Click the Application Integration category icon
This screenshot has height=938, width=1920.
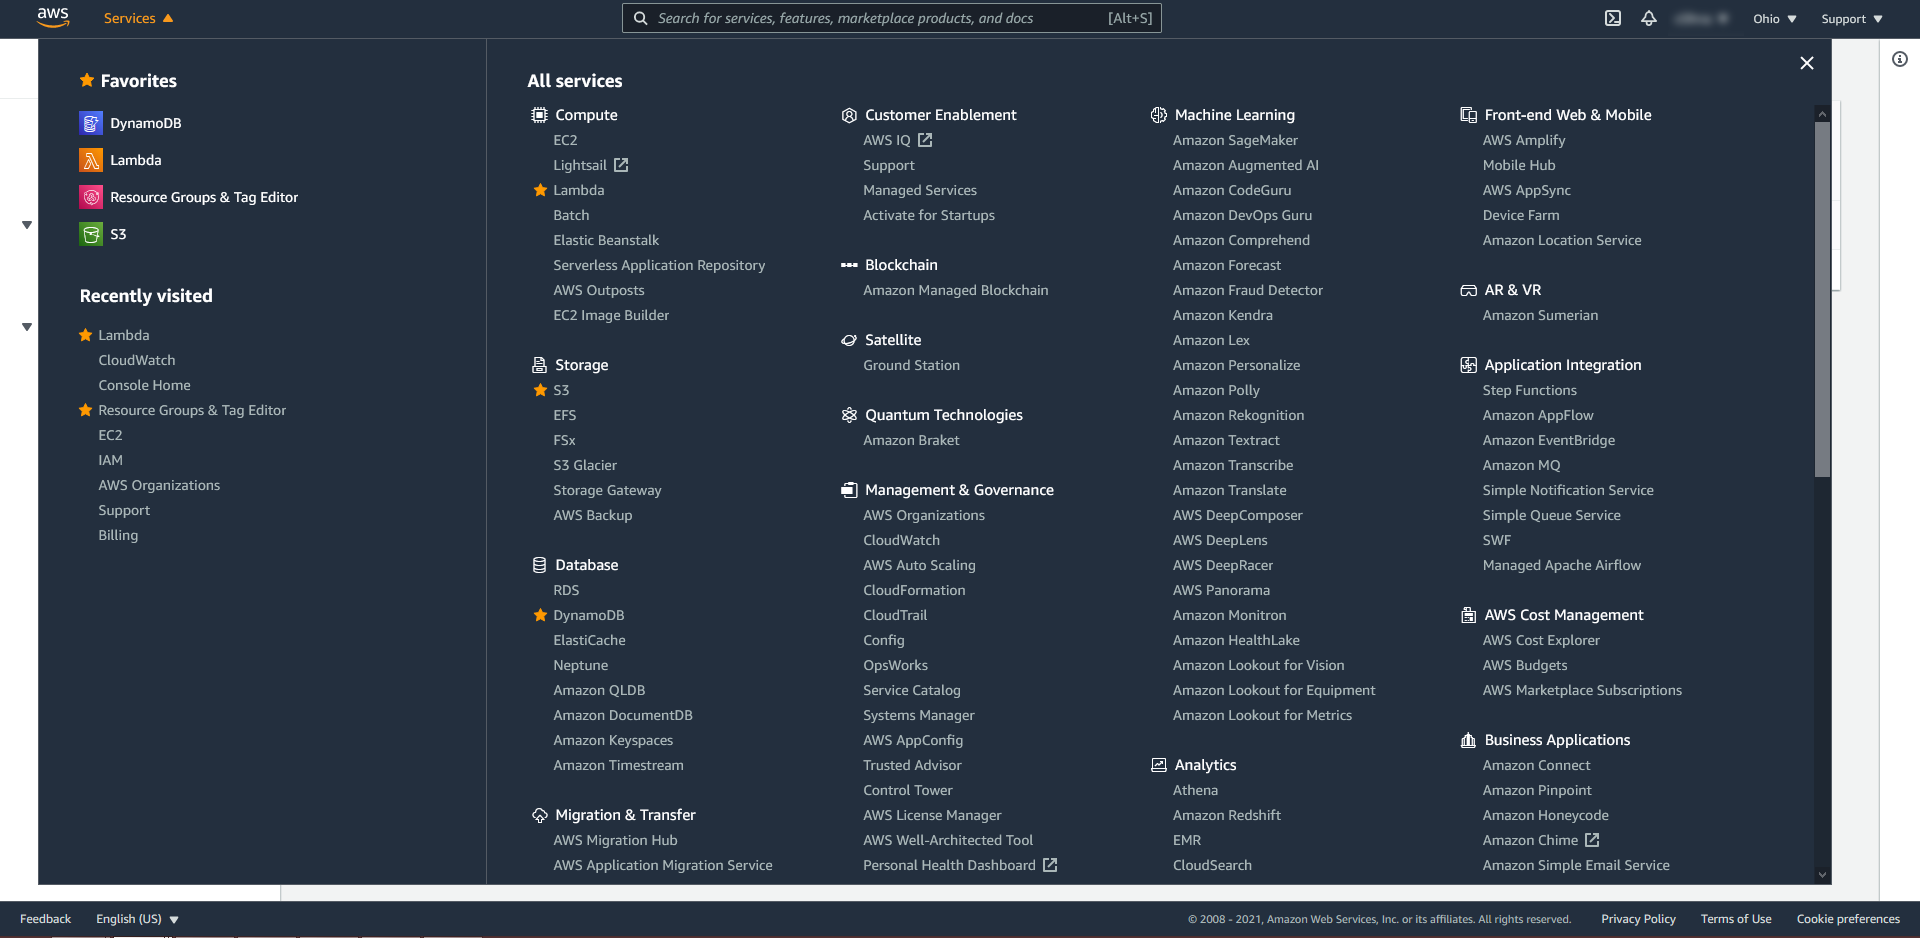coord(1468,365)
